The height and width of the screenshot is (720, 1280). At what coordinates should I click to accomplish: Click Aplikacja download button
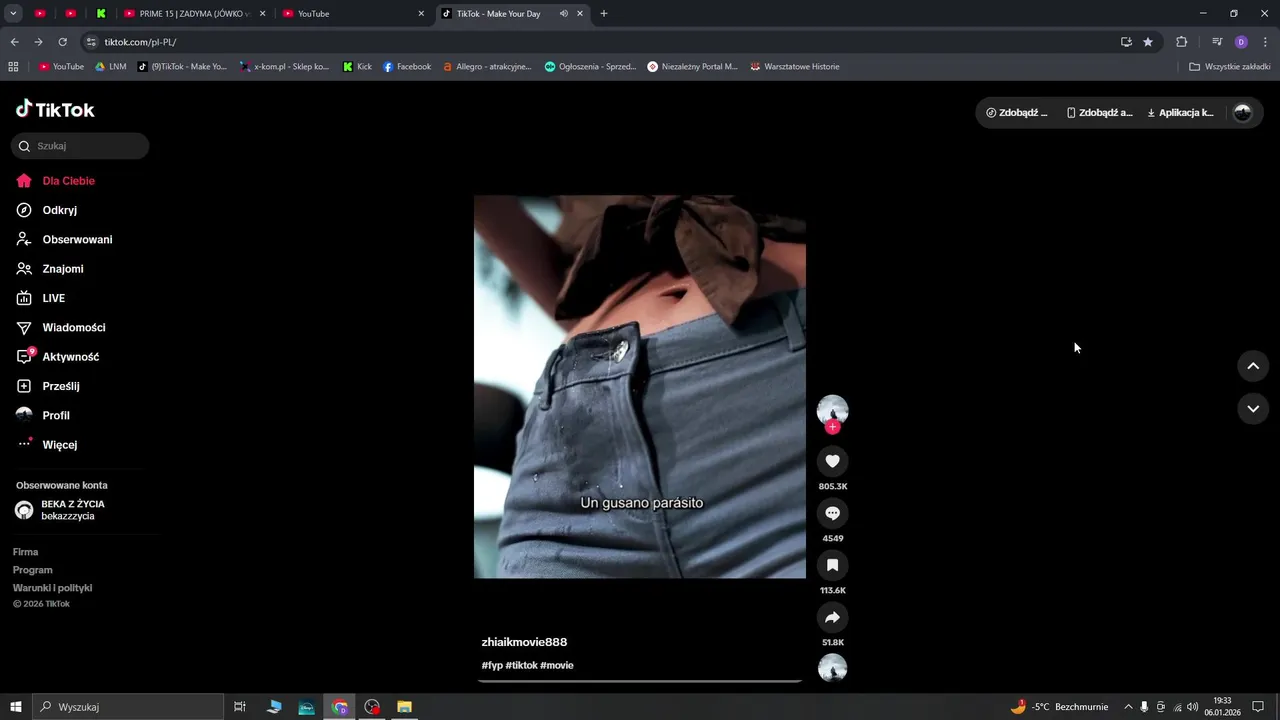coord(1180,113)
